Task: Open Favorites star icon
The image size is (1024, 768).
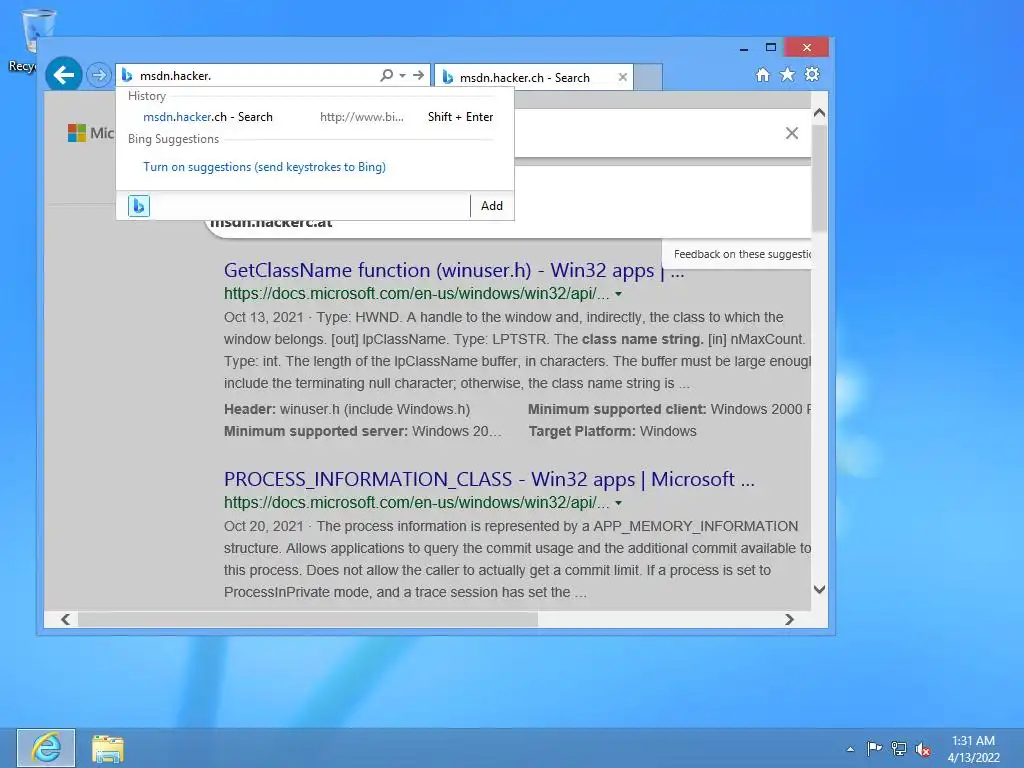Action: [788, 74]
